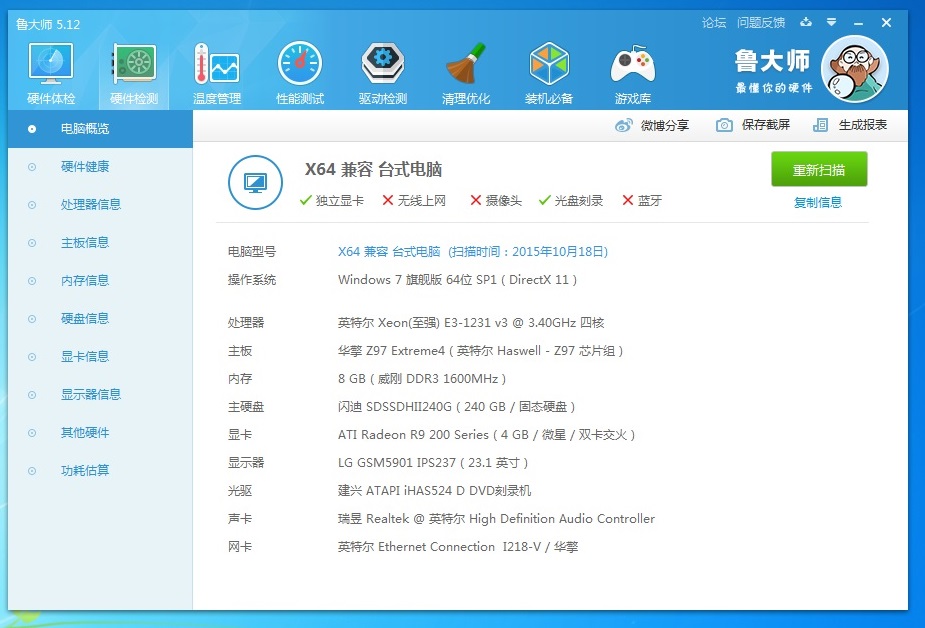Open 清理优化 cleanup broom icon
Viewport: 925px width, 628px height.
point(466,74)
